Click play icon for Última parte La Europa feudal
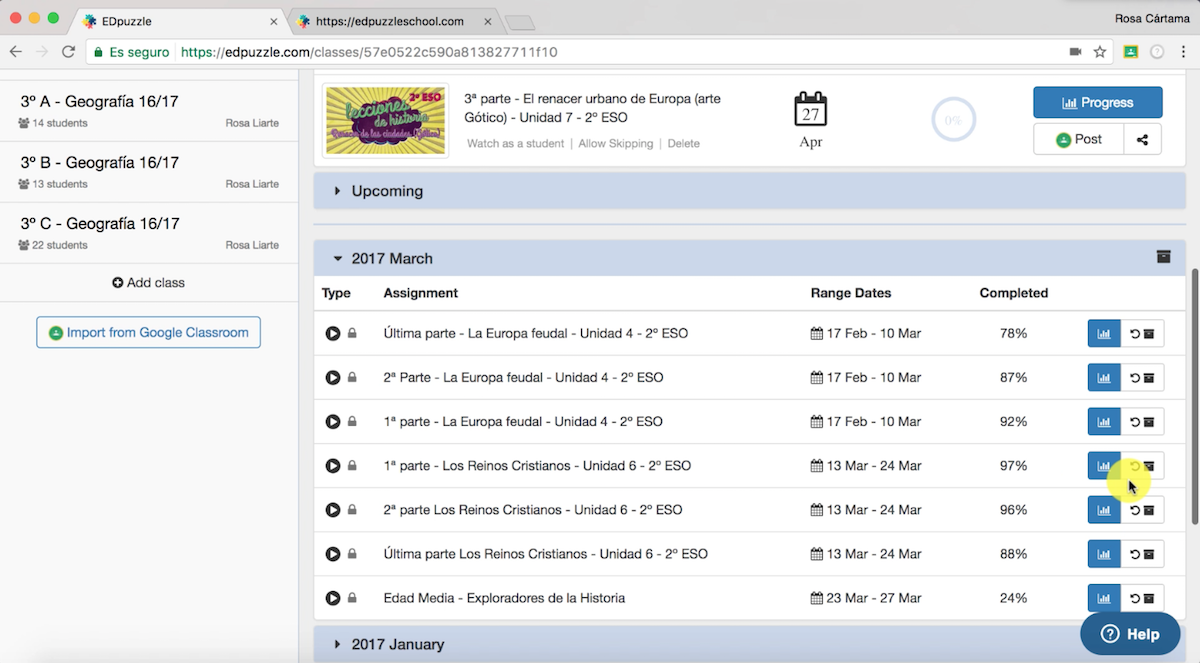 coord(333,334)
